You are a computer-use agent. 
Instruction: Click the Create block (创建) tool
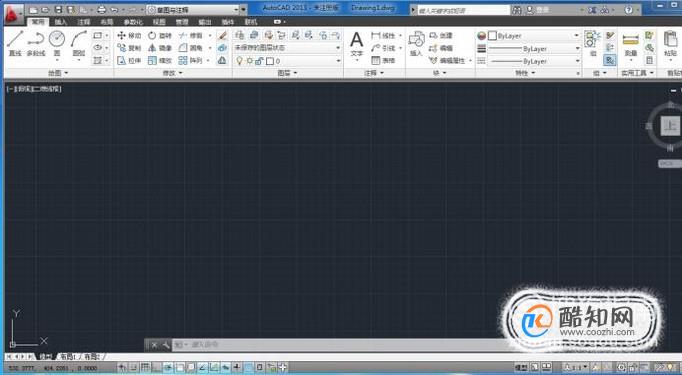click(441, 36)
